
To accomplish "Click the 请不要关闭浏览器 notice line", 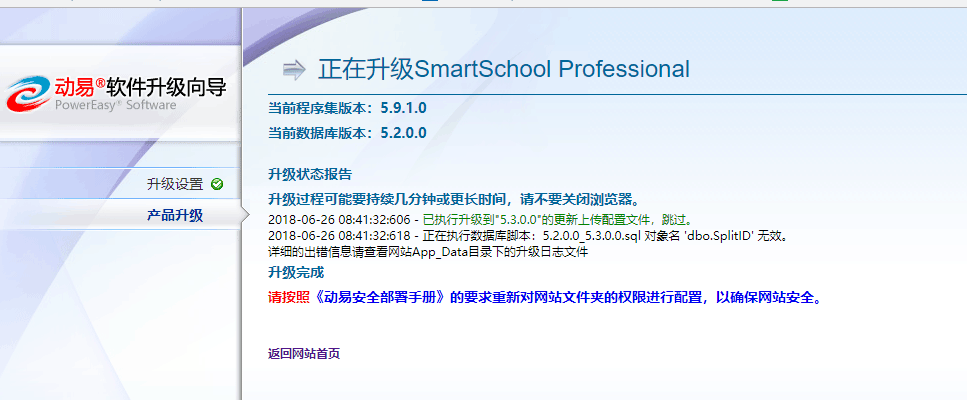I will tap(453, 200).
